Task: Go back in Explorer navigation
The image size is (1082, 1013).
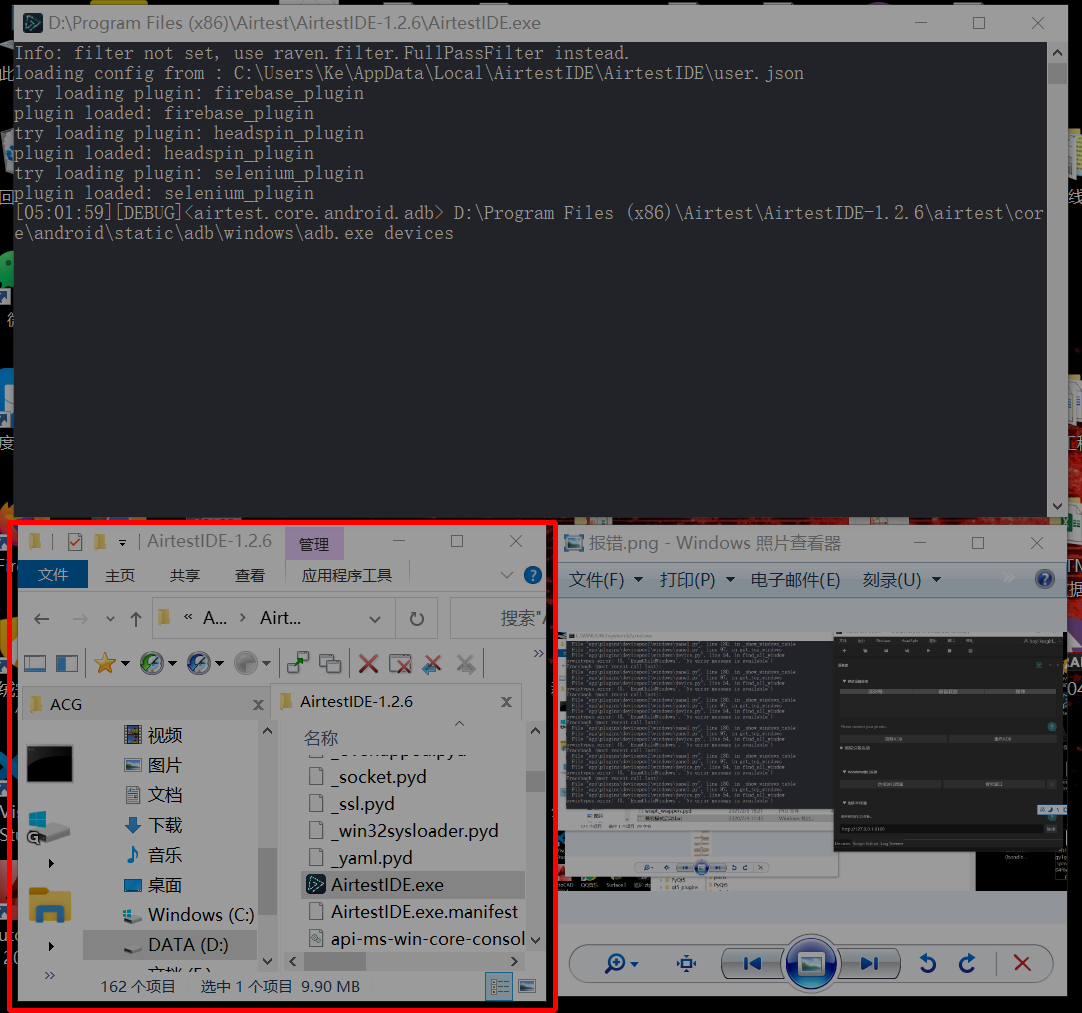Action: point(41,619)
